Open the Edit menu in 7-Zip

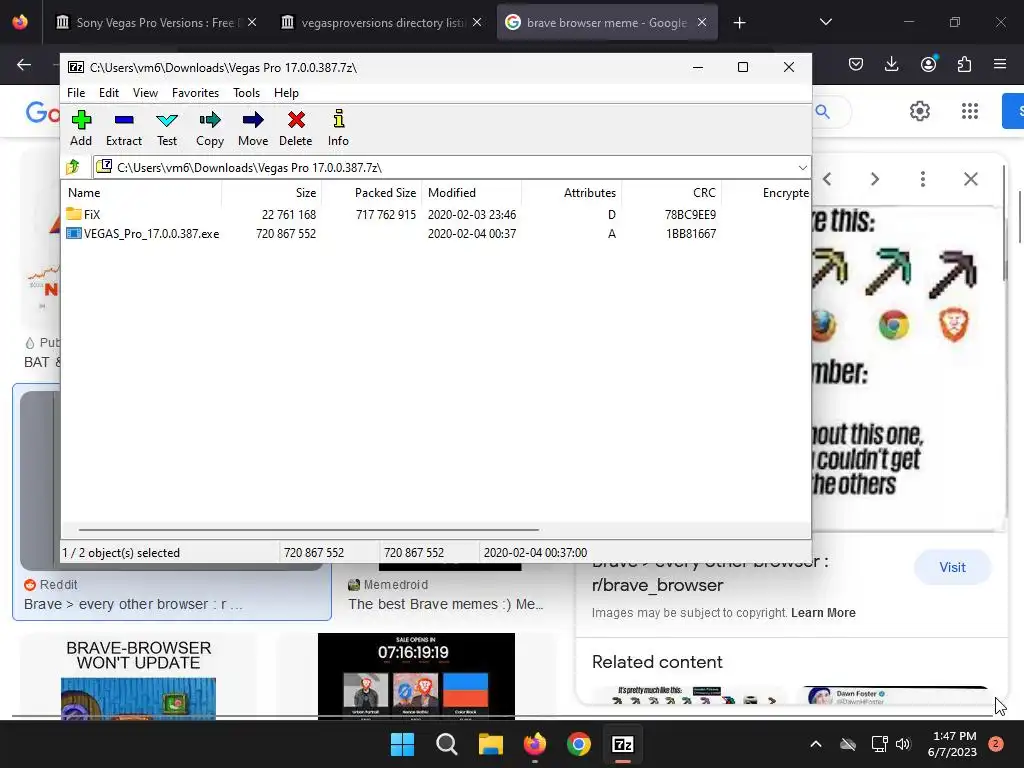108,93
